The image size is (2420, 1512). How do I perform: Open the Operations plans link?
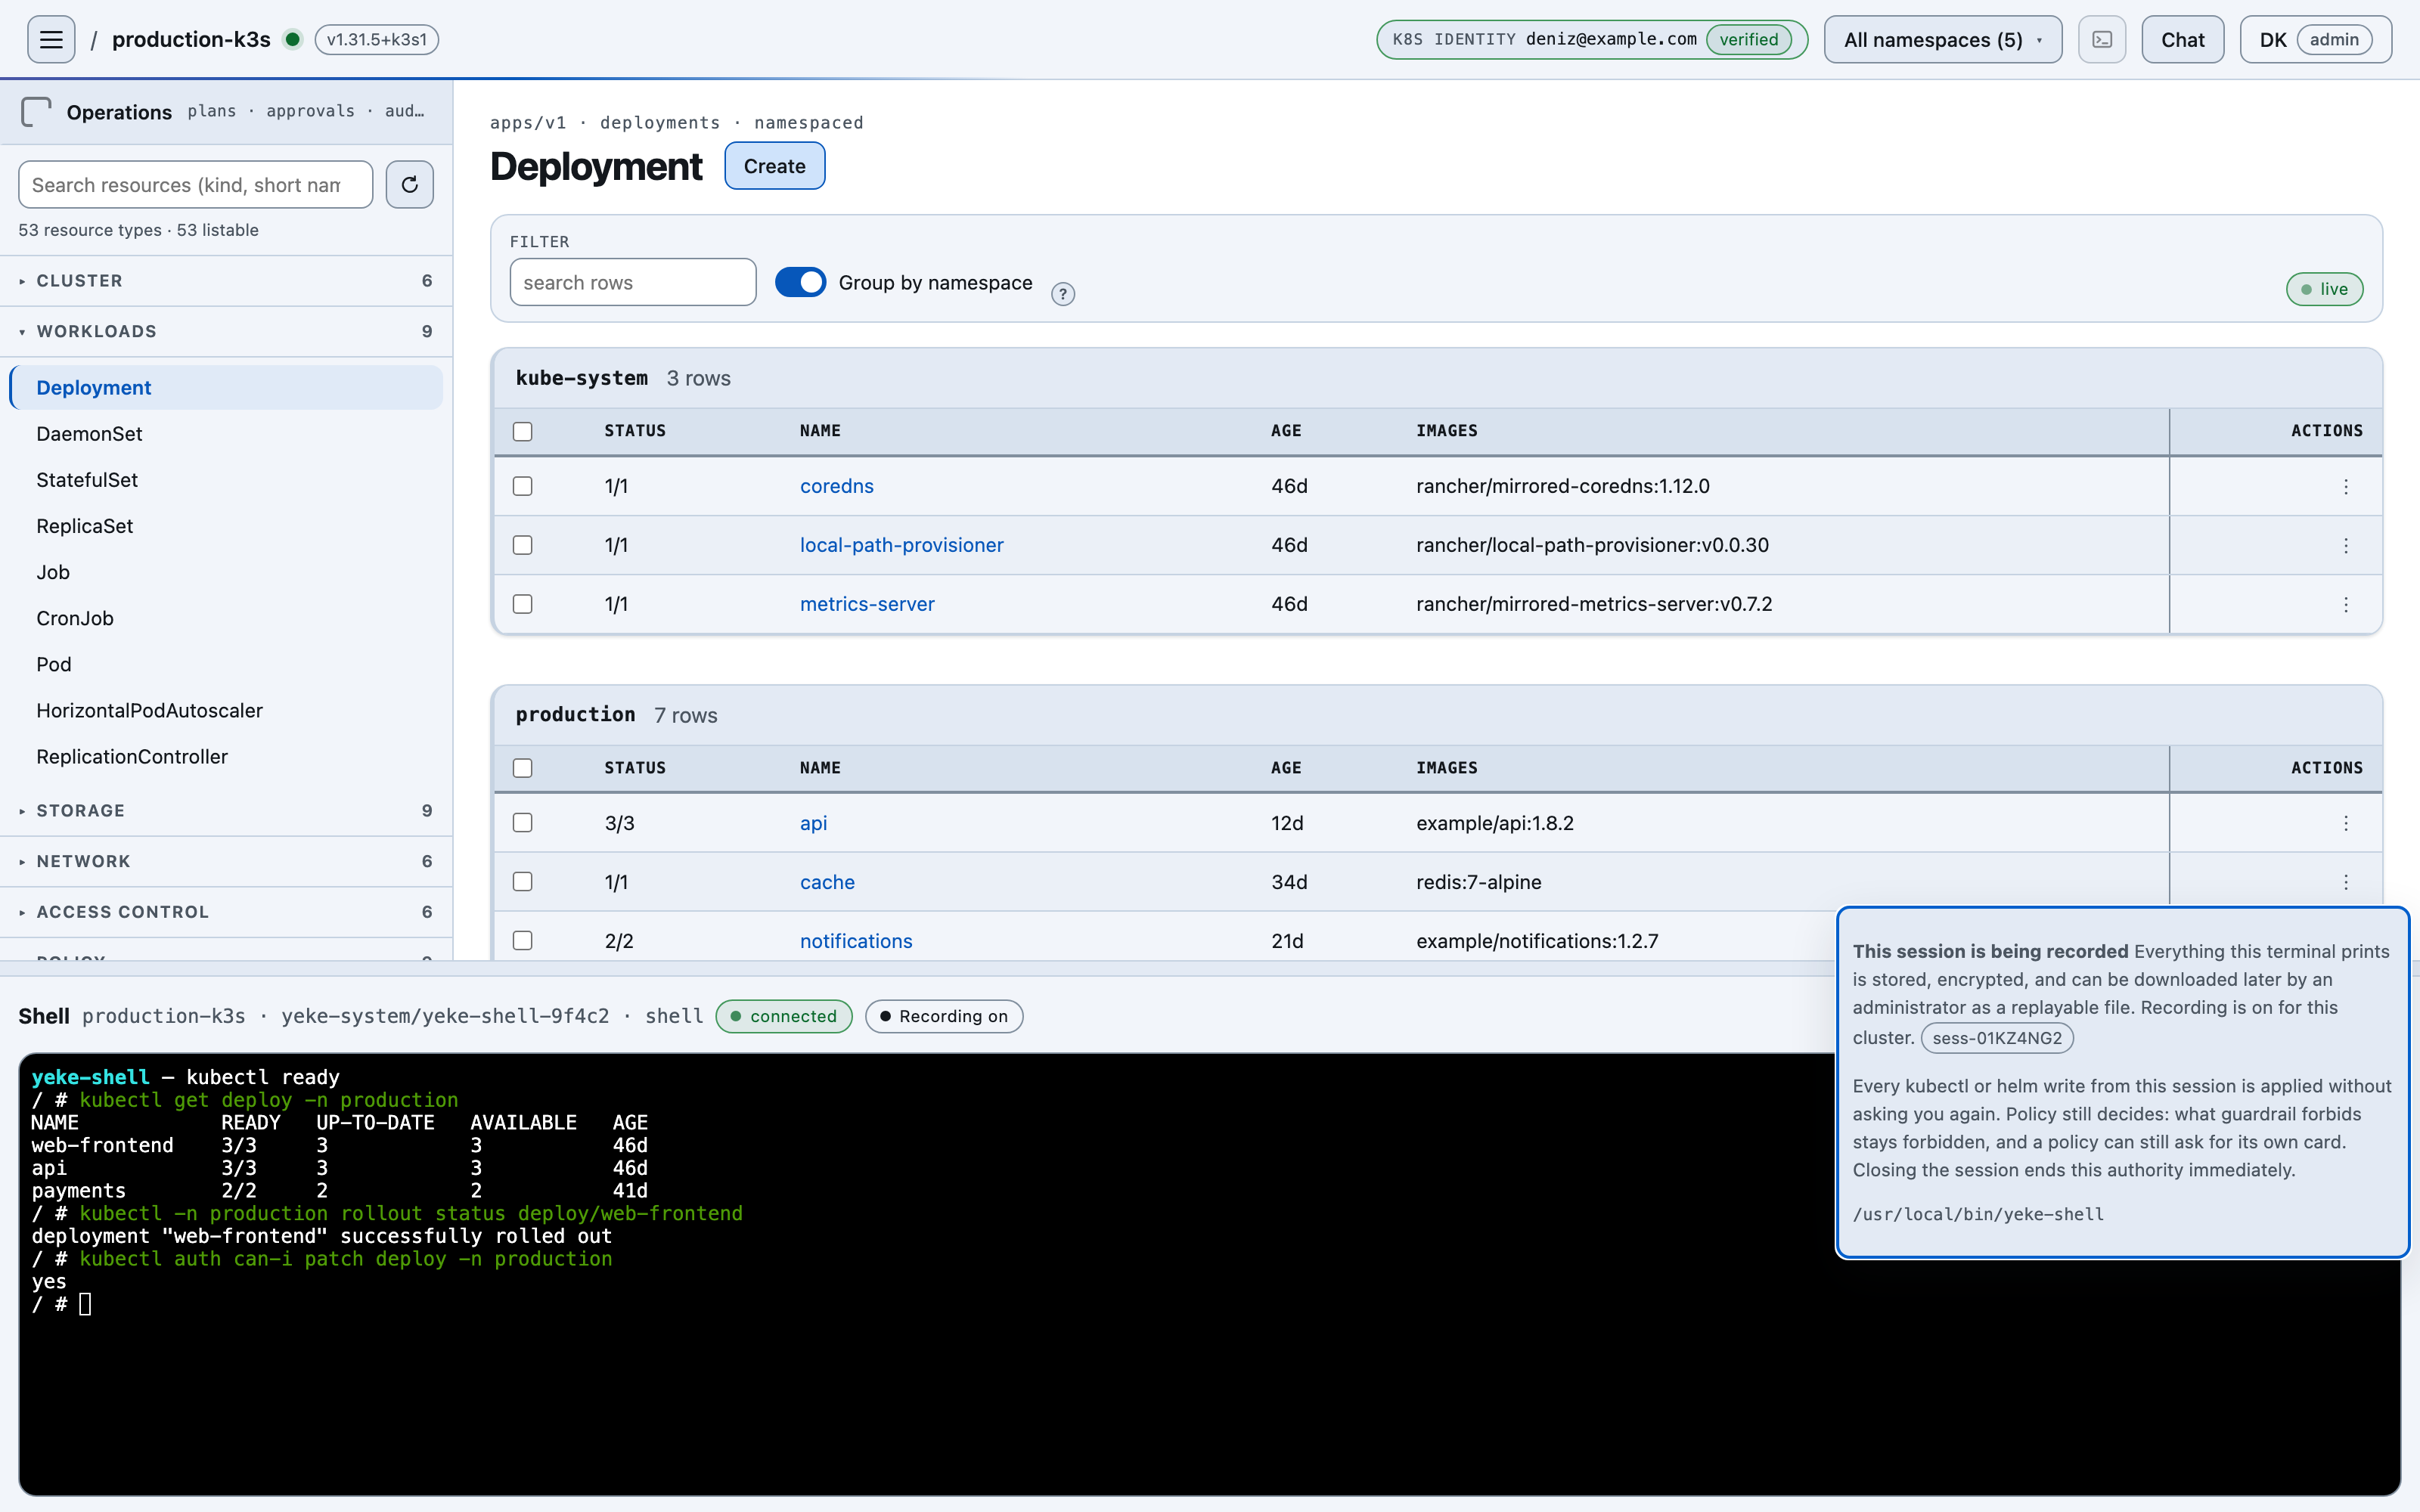pyautogui.click(x=212, y=111)
